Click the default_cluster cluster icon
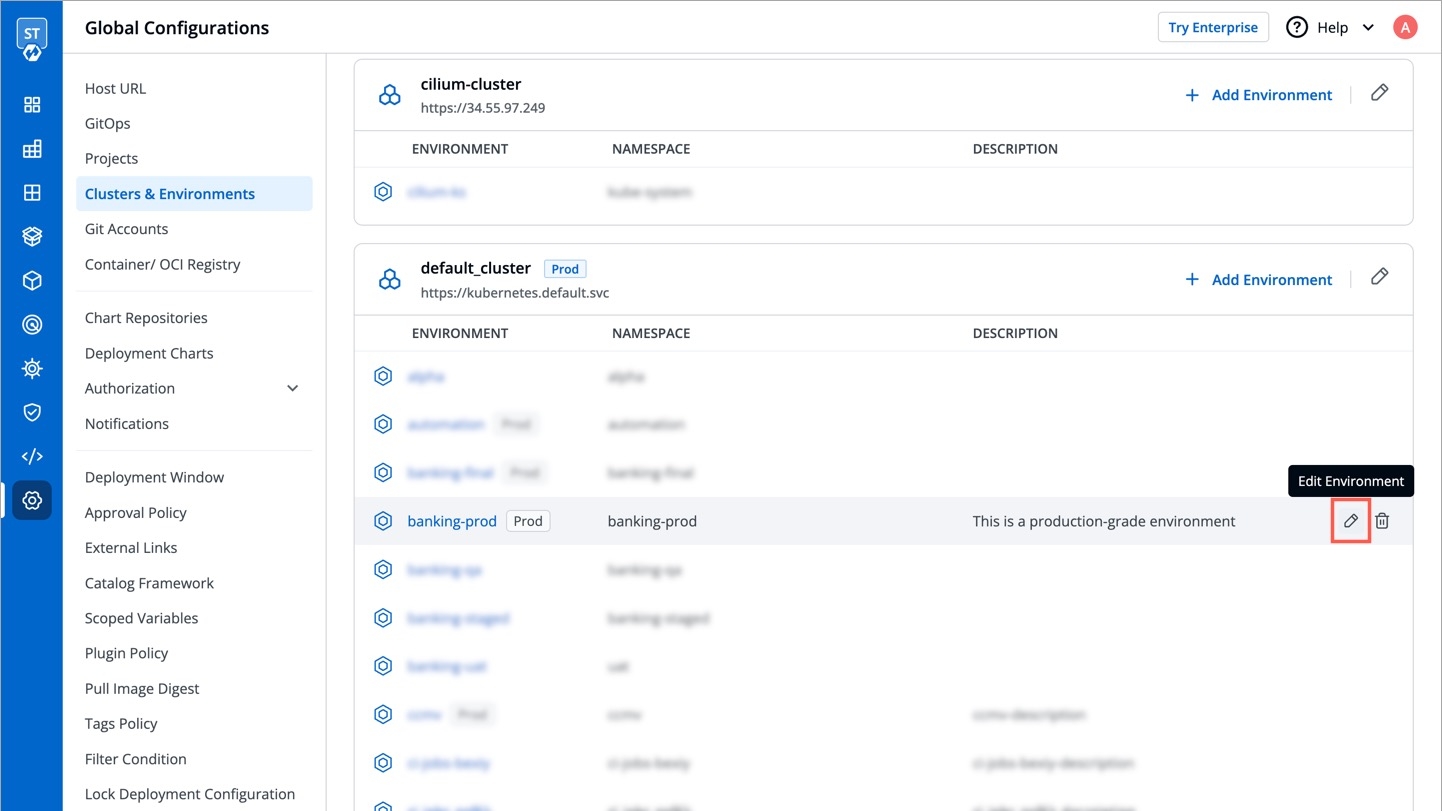This screenshot has height=811, width=1442. pos(390,279)
